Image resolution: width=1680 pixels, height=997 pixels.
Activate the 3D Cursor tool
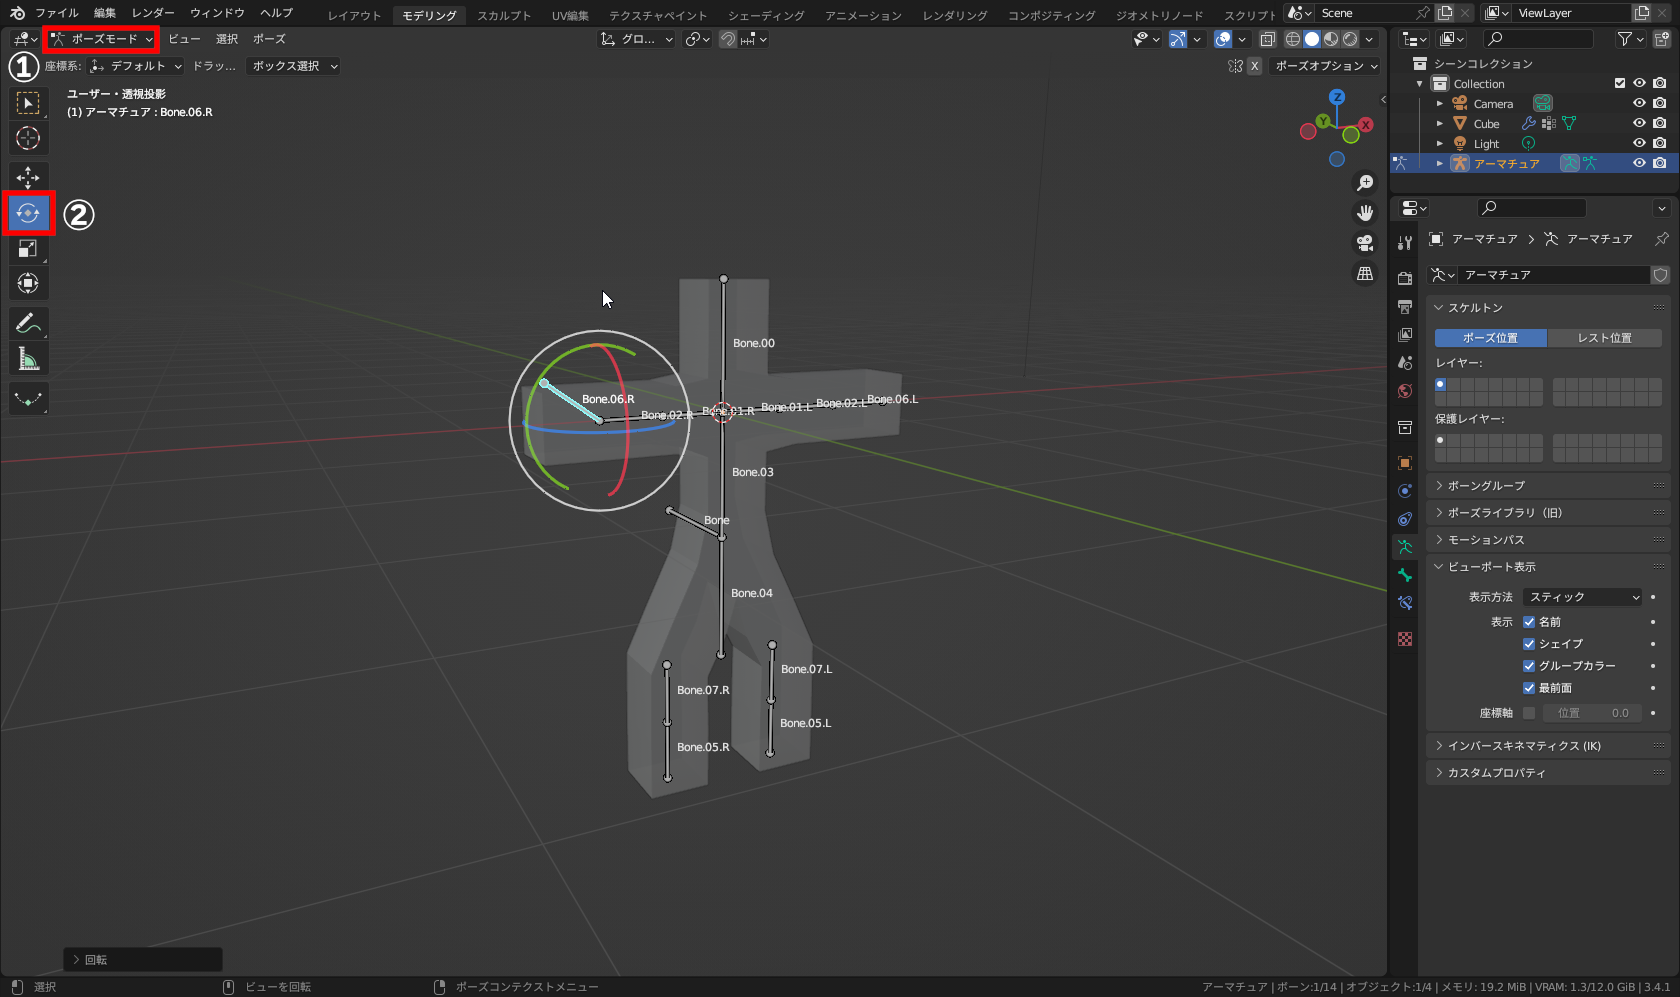(x=28, y=138)
